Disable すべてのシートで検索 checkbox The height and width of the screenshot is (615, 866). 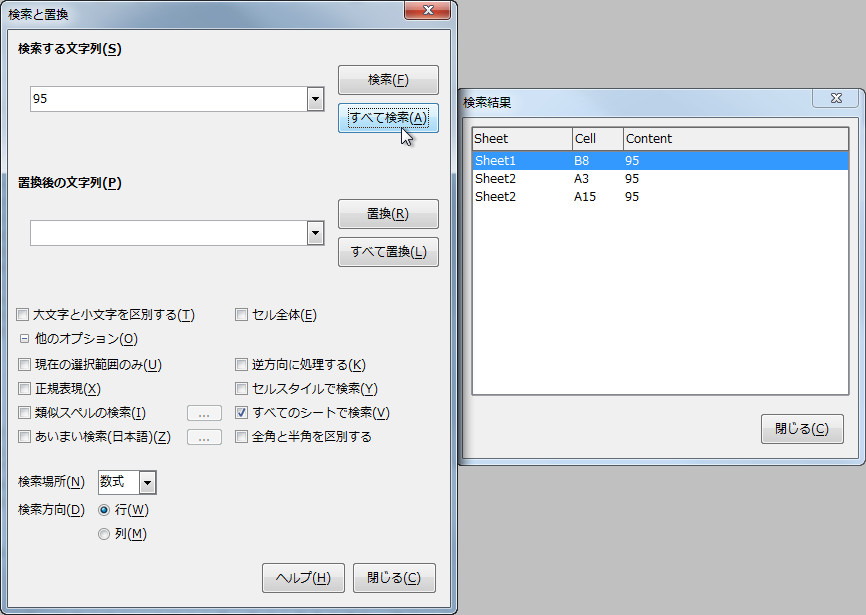click(241, 412)
